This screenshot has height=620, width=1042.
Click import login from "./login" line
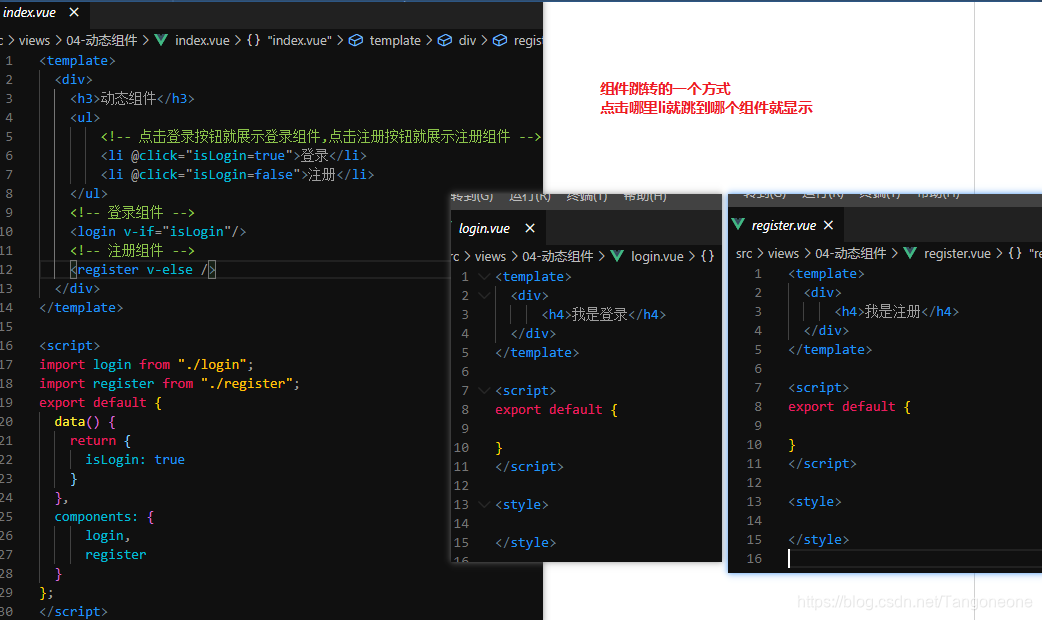pos(146,364)
